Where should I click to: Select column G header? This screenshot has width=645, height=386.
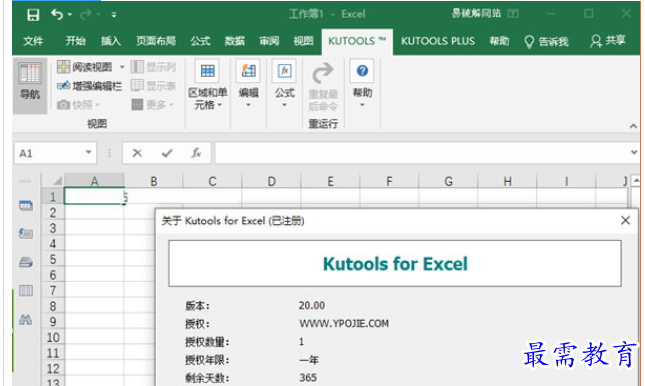(448, 181)
